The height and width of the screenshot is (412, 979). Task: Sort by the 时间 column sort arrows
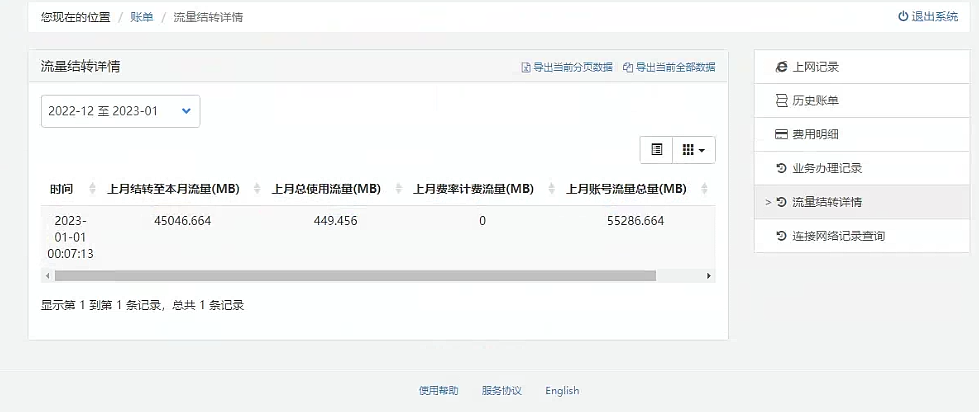pyautogui.click(x=92, y=189)
